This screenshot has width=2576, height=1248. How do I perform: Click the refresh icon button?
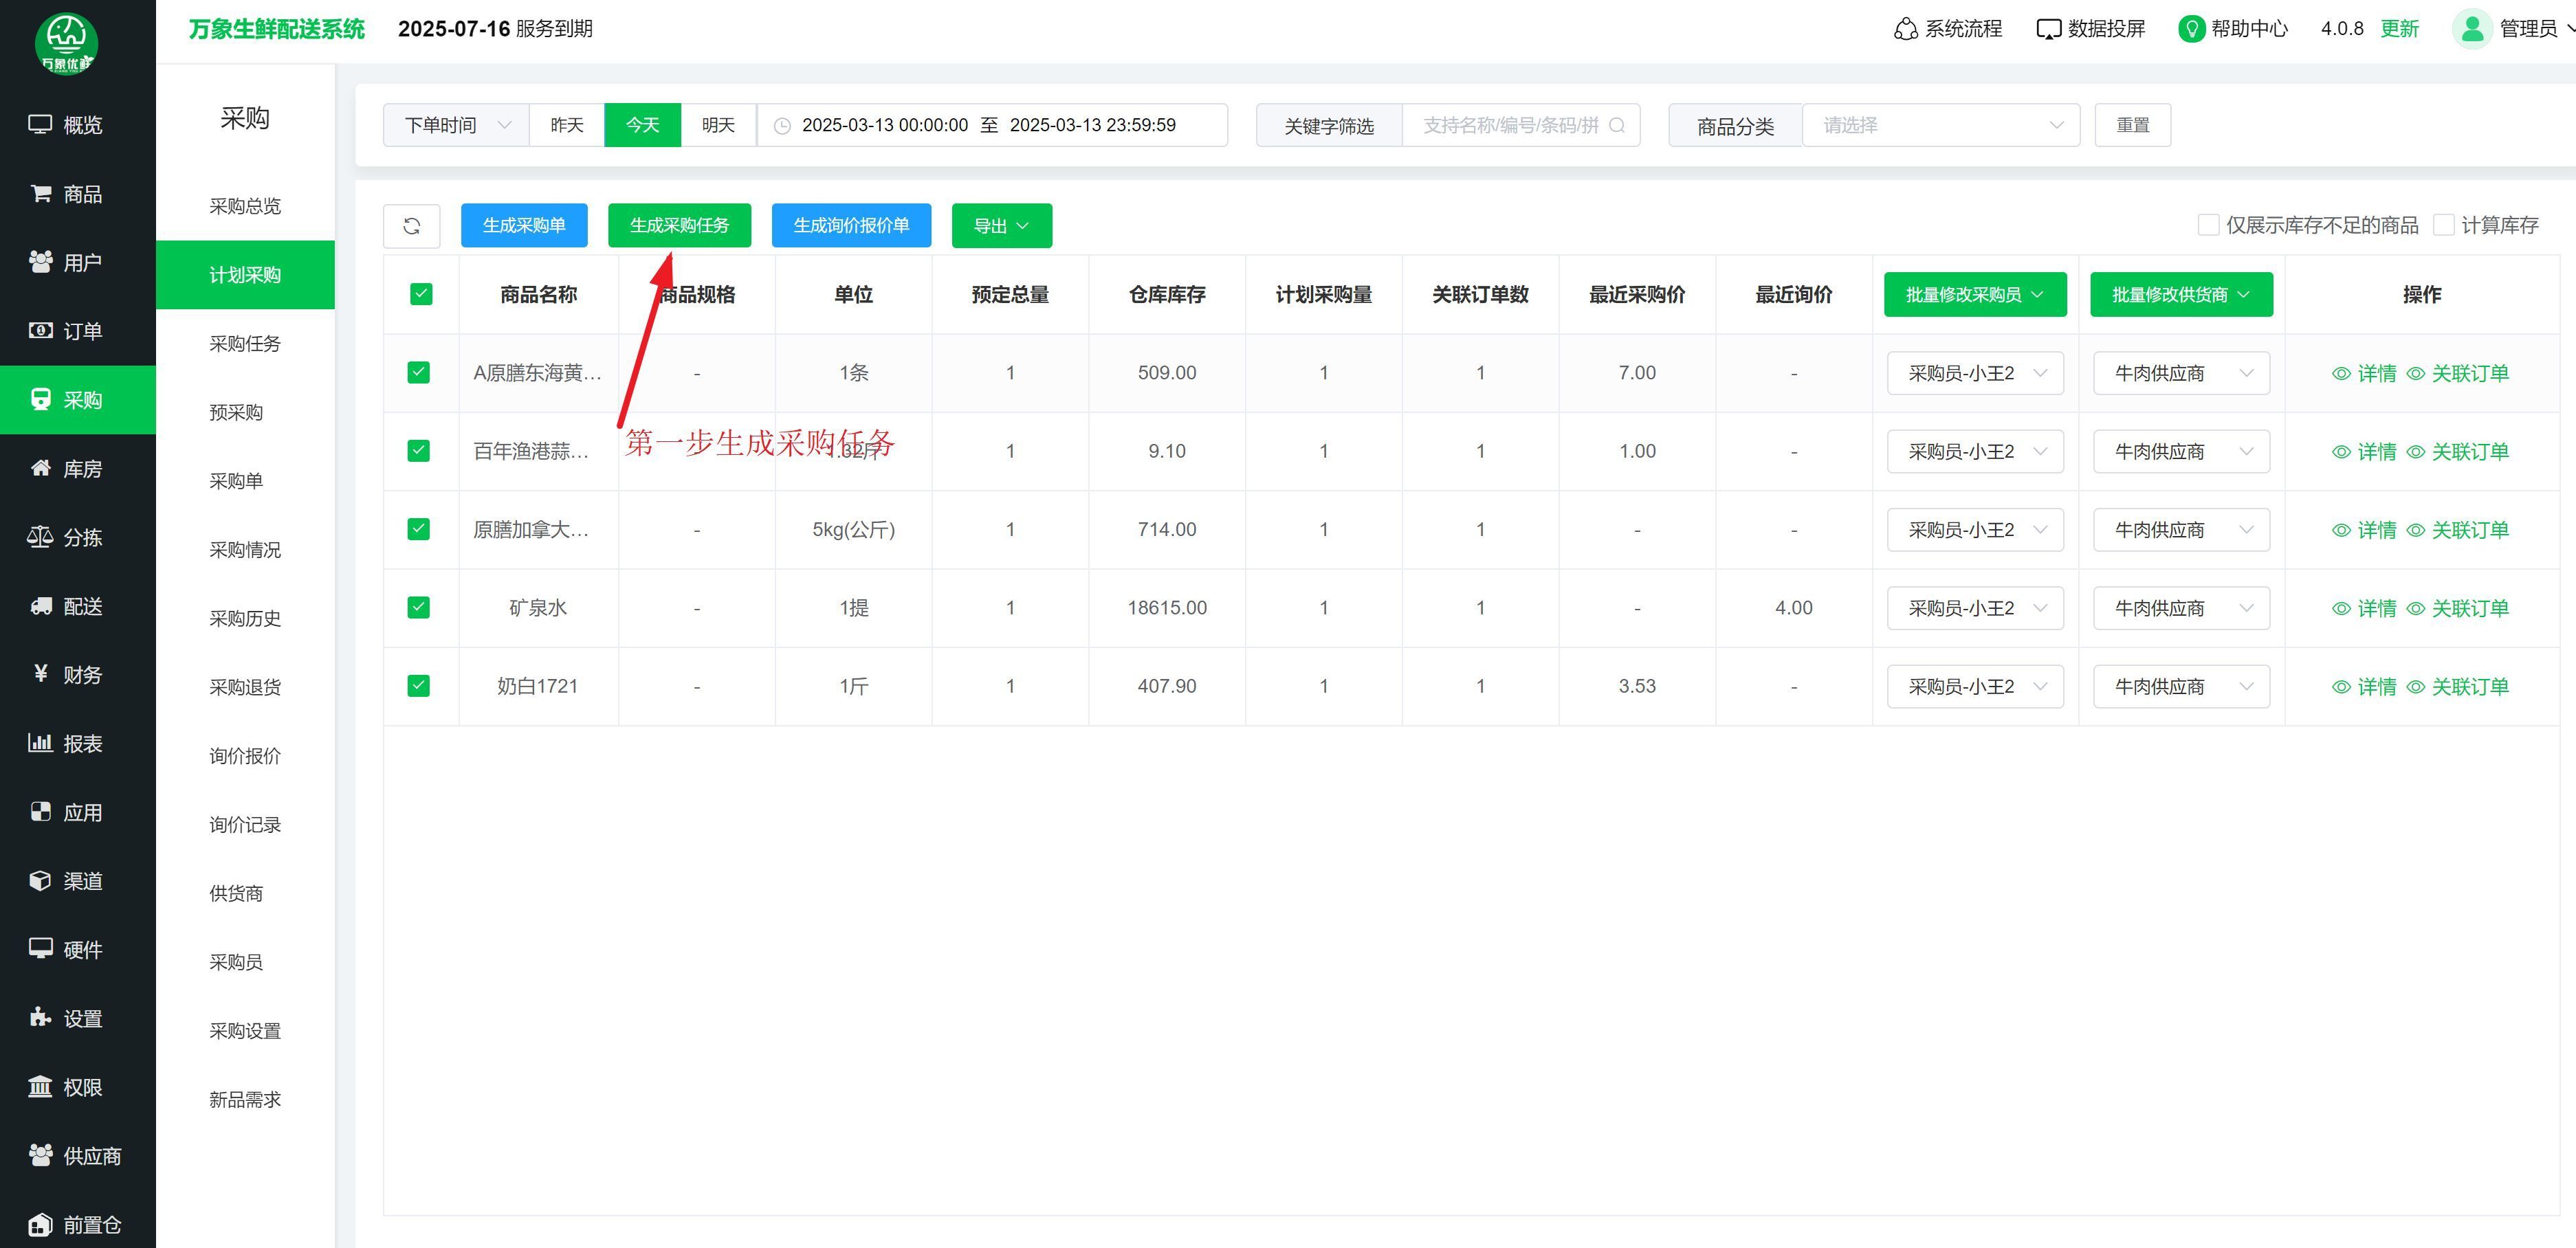coord(411,226)
